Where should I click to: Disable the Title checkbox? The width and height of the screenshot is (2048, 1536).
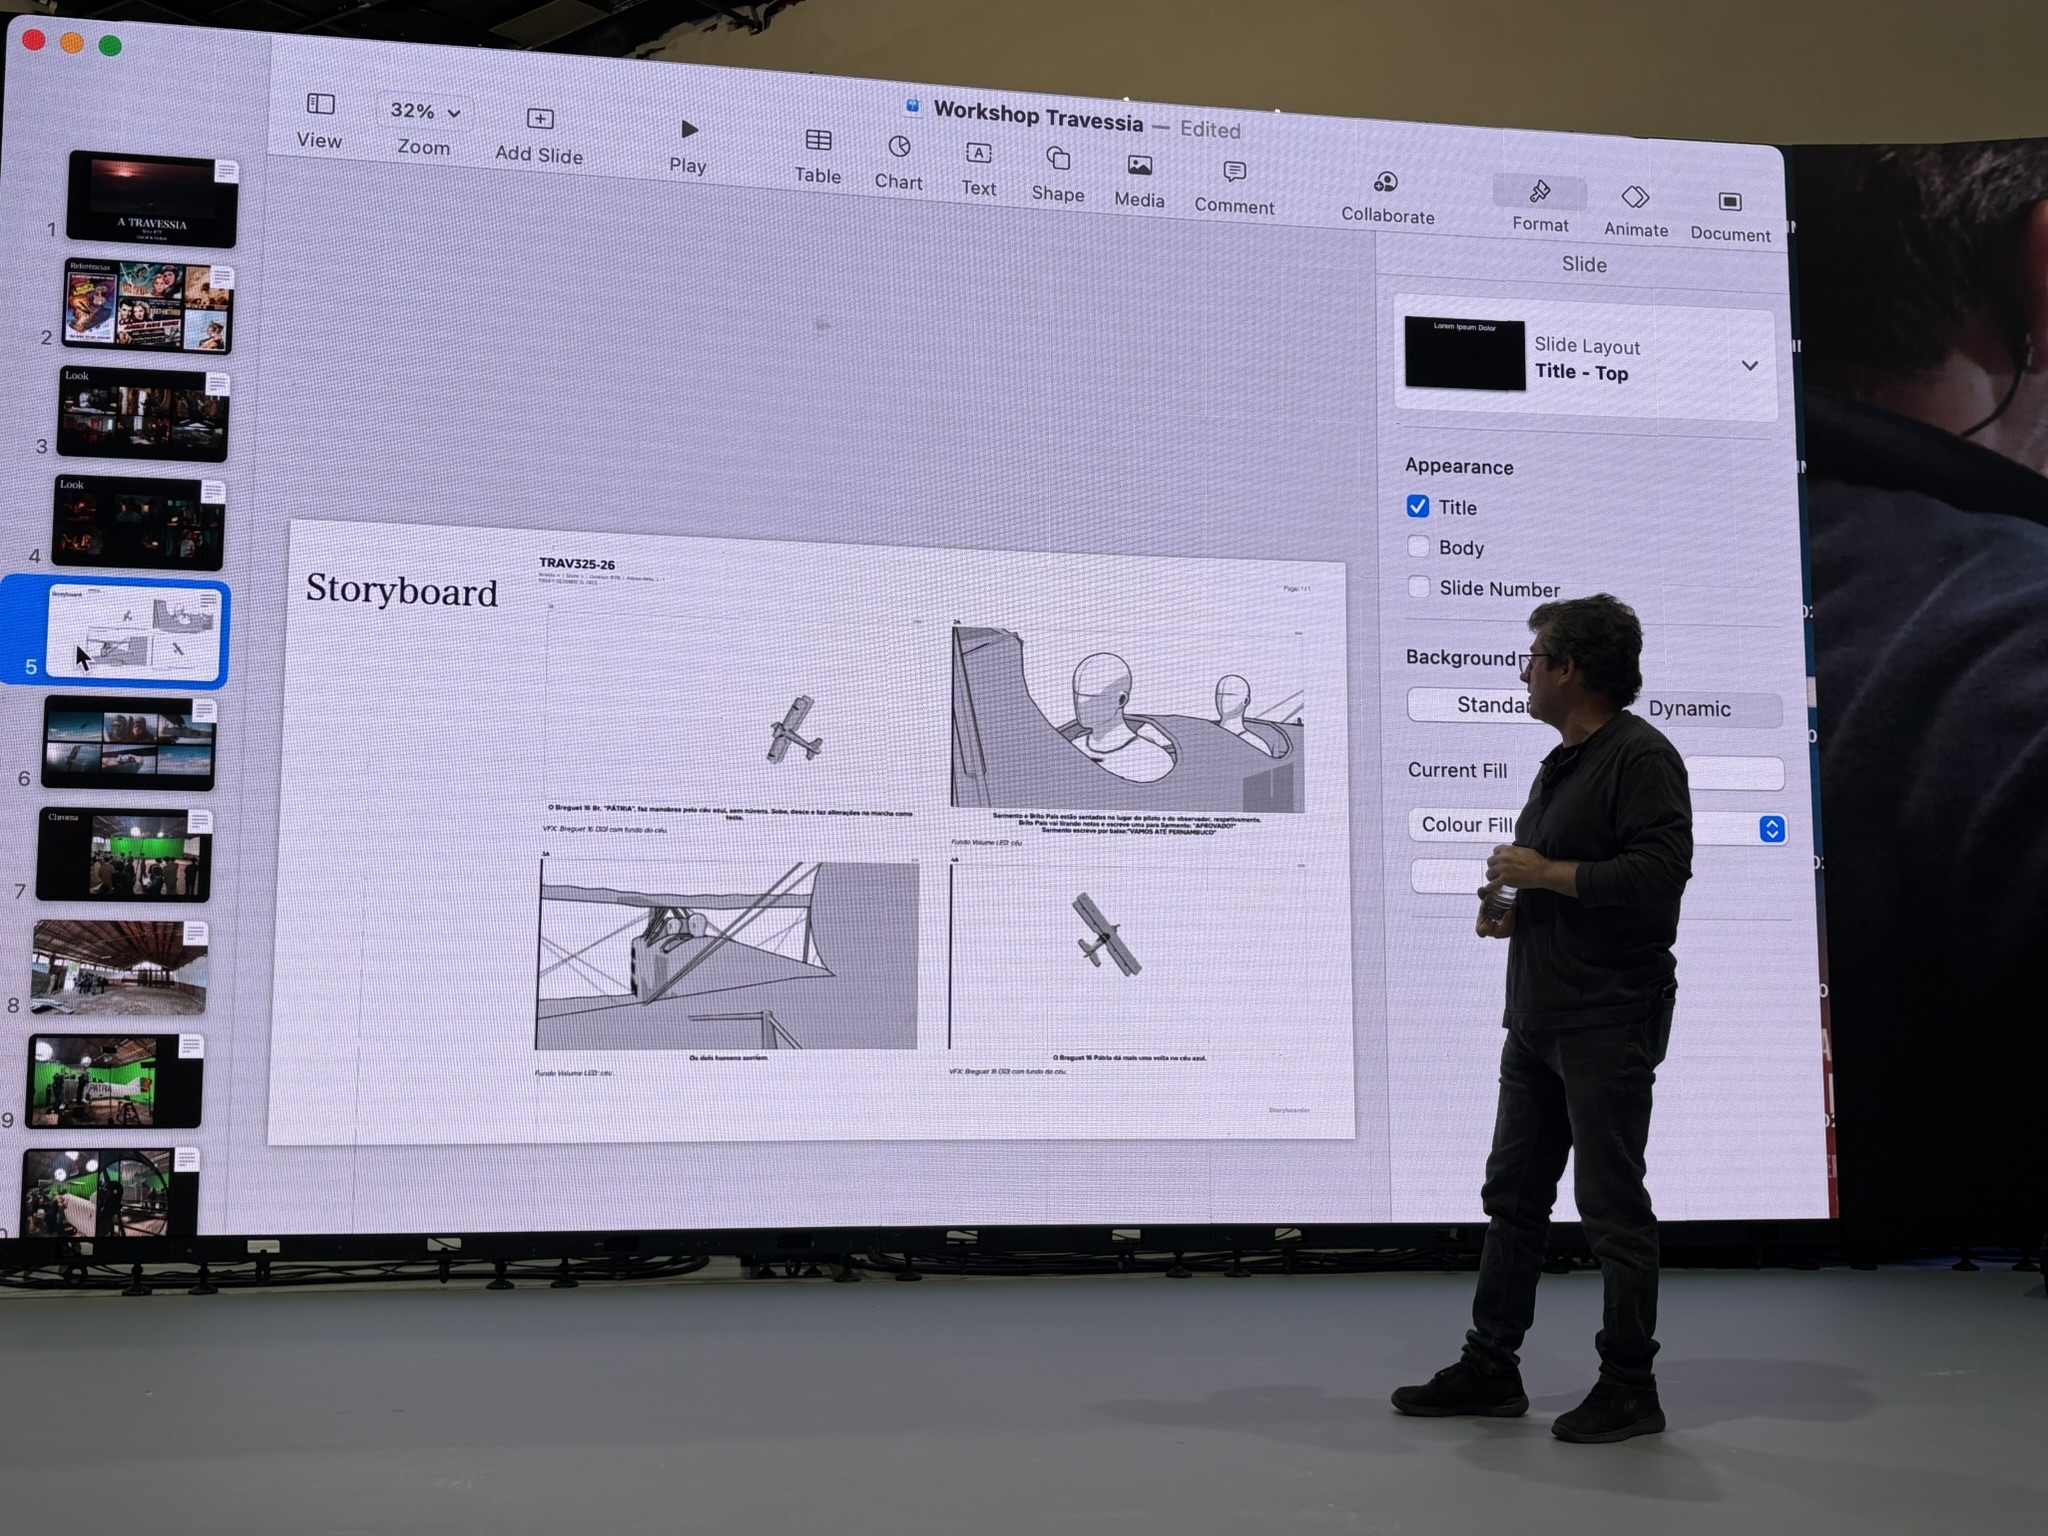[x=1418, y=506]
